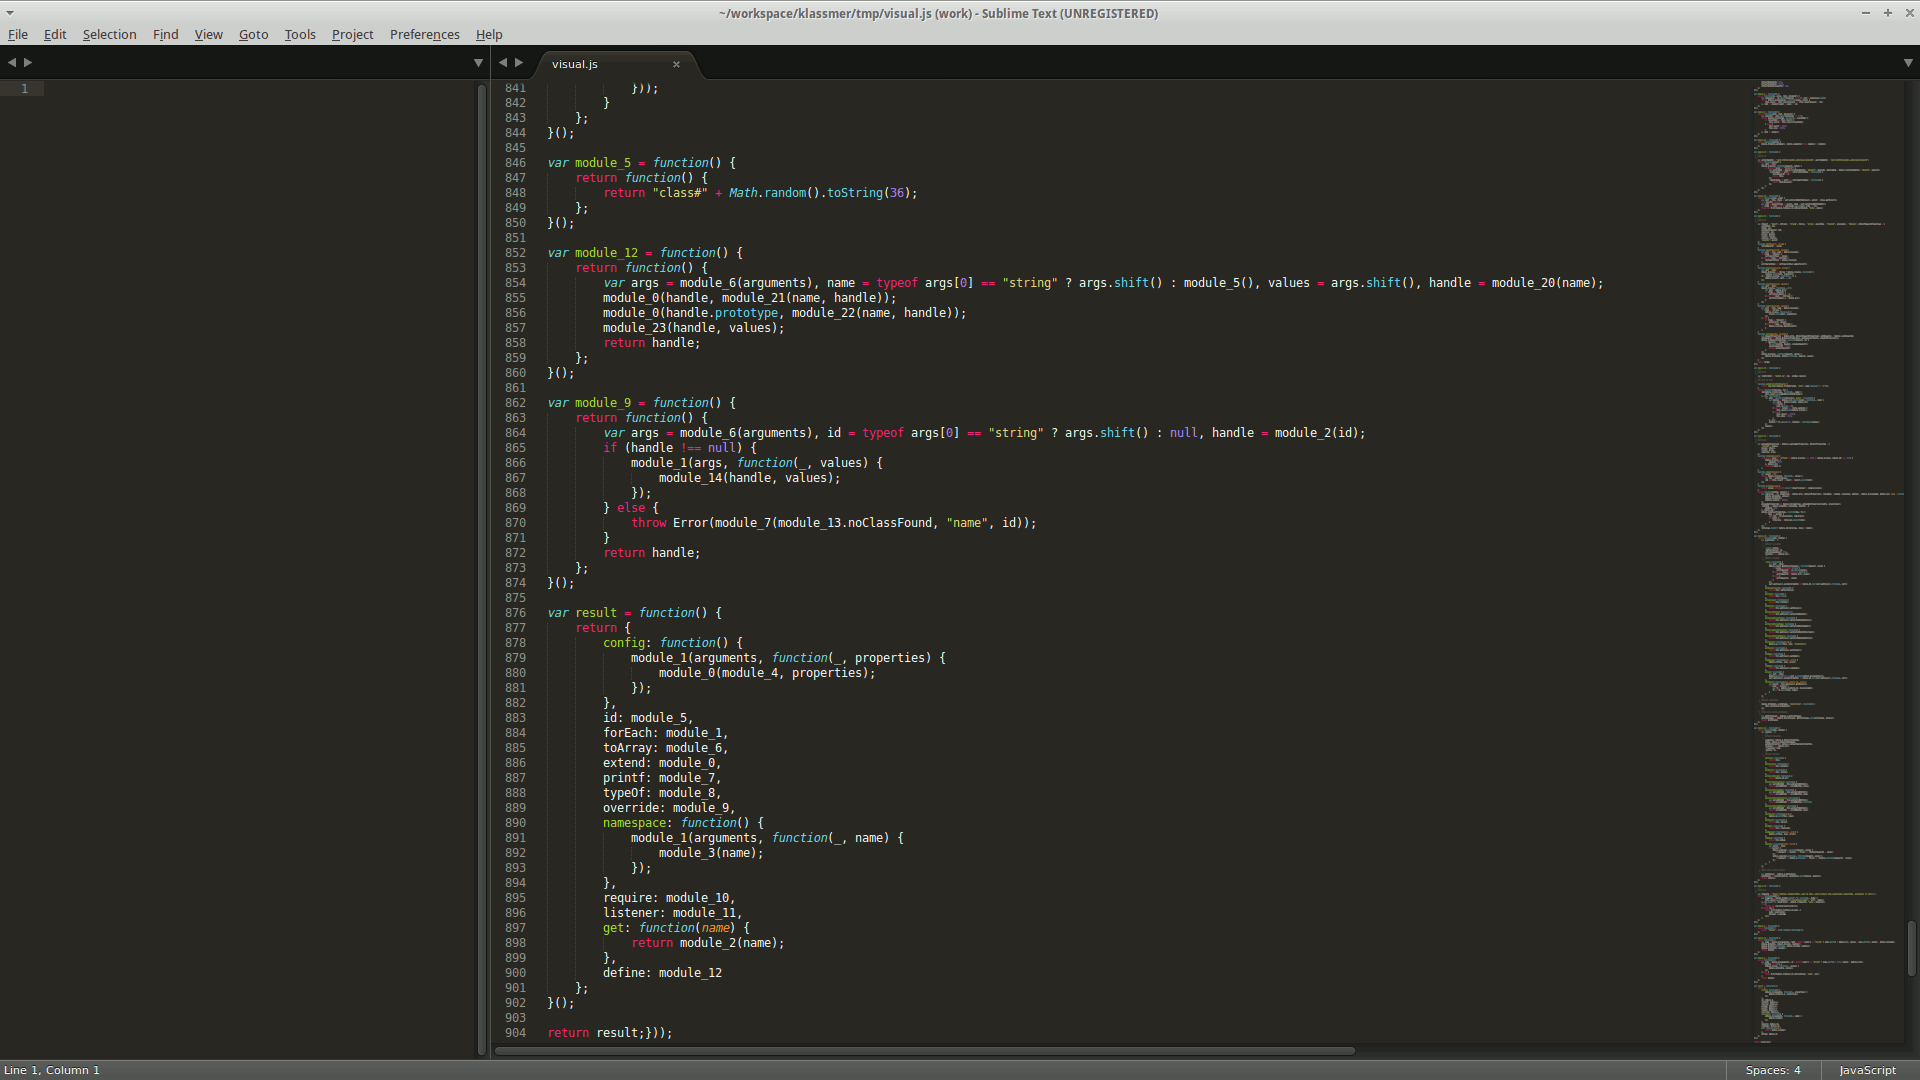Click right pane next-tab arrow
1920x1080 pixels.
pos(519,62)
